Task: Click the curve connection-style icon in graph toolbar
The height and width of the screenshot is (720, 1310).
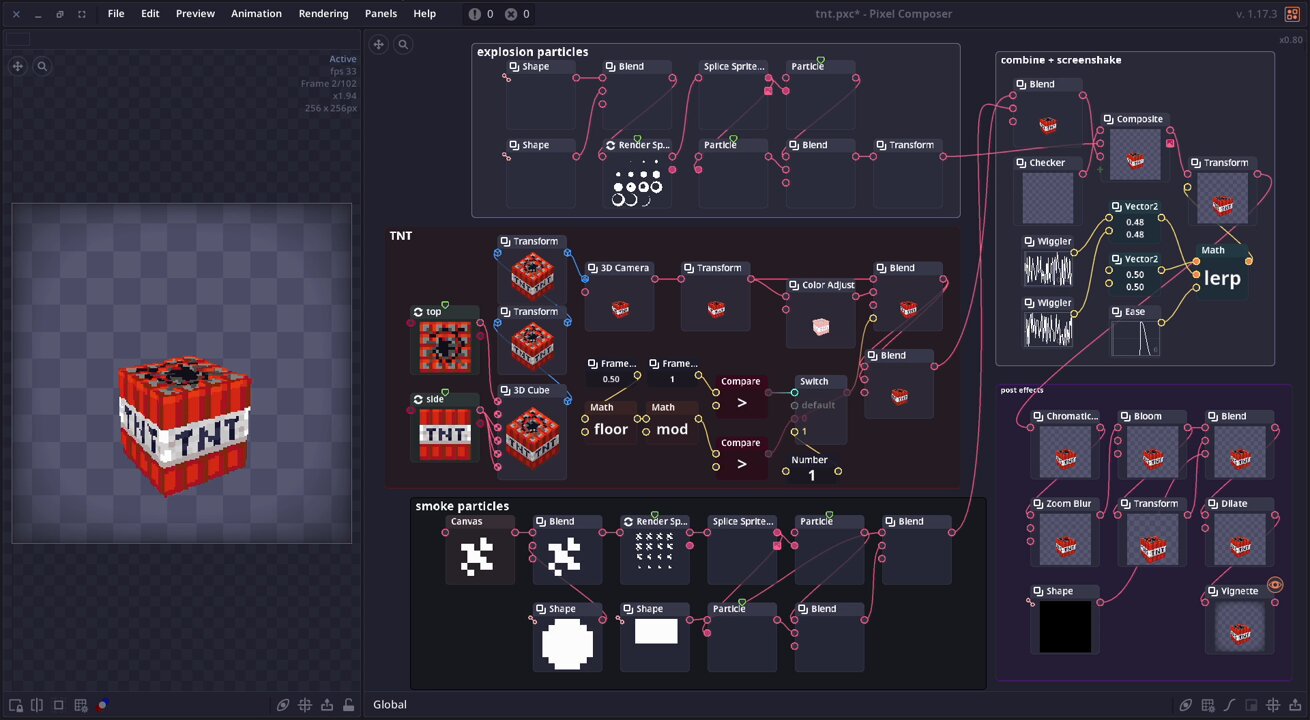Action: [1229, 705]
